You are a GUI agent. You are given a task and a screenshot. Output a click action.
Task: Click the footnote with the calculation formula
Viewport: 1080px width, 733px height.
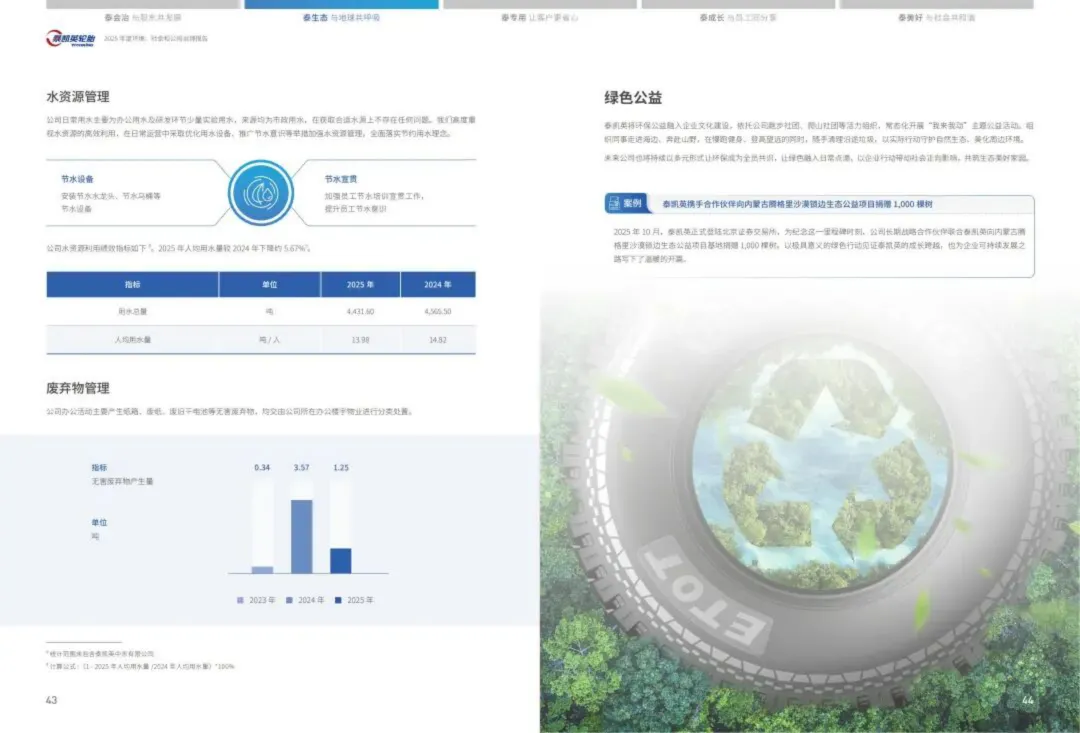[x=141, y=666]
